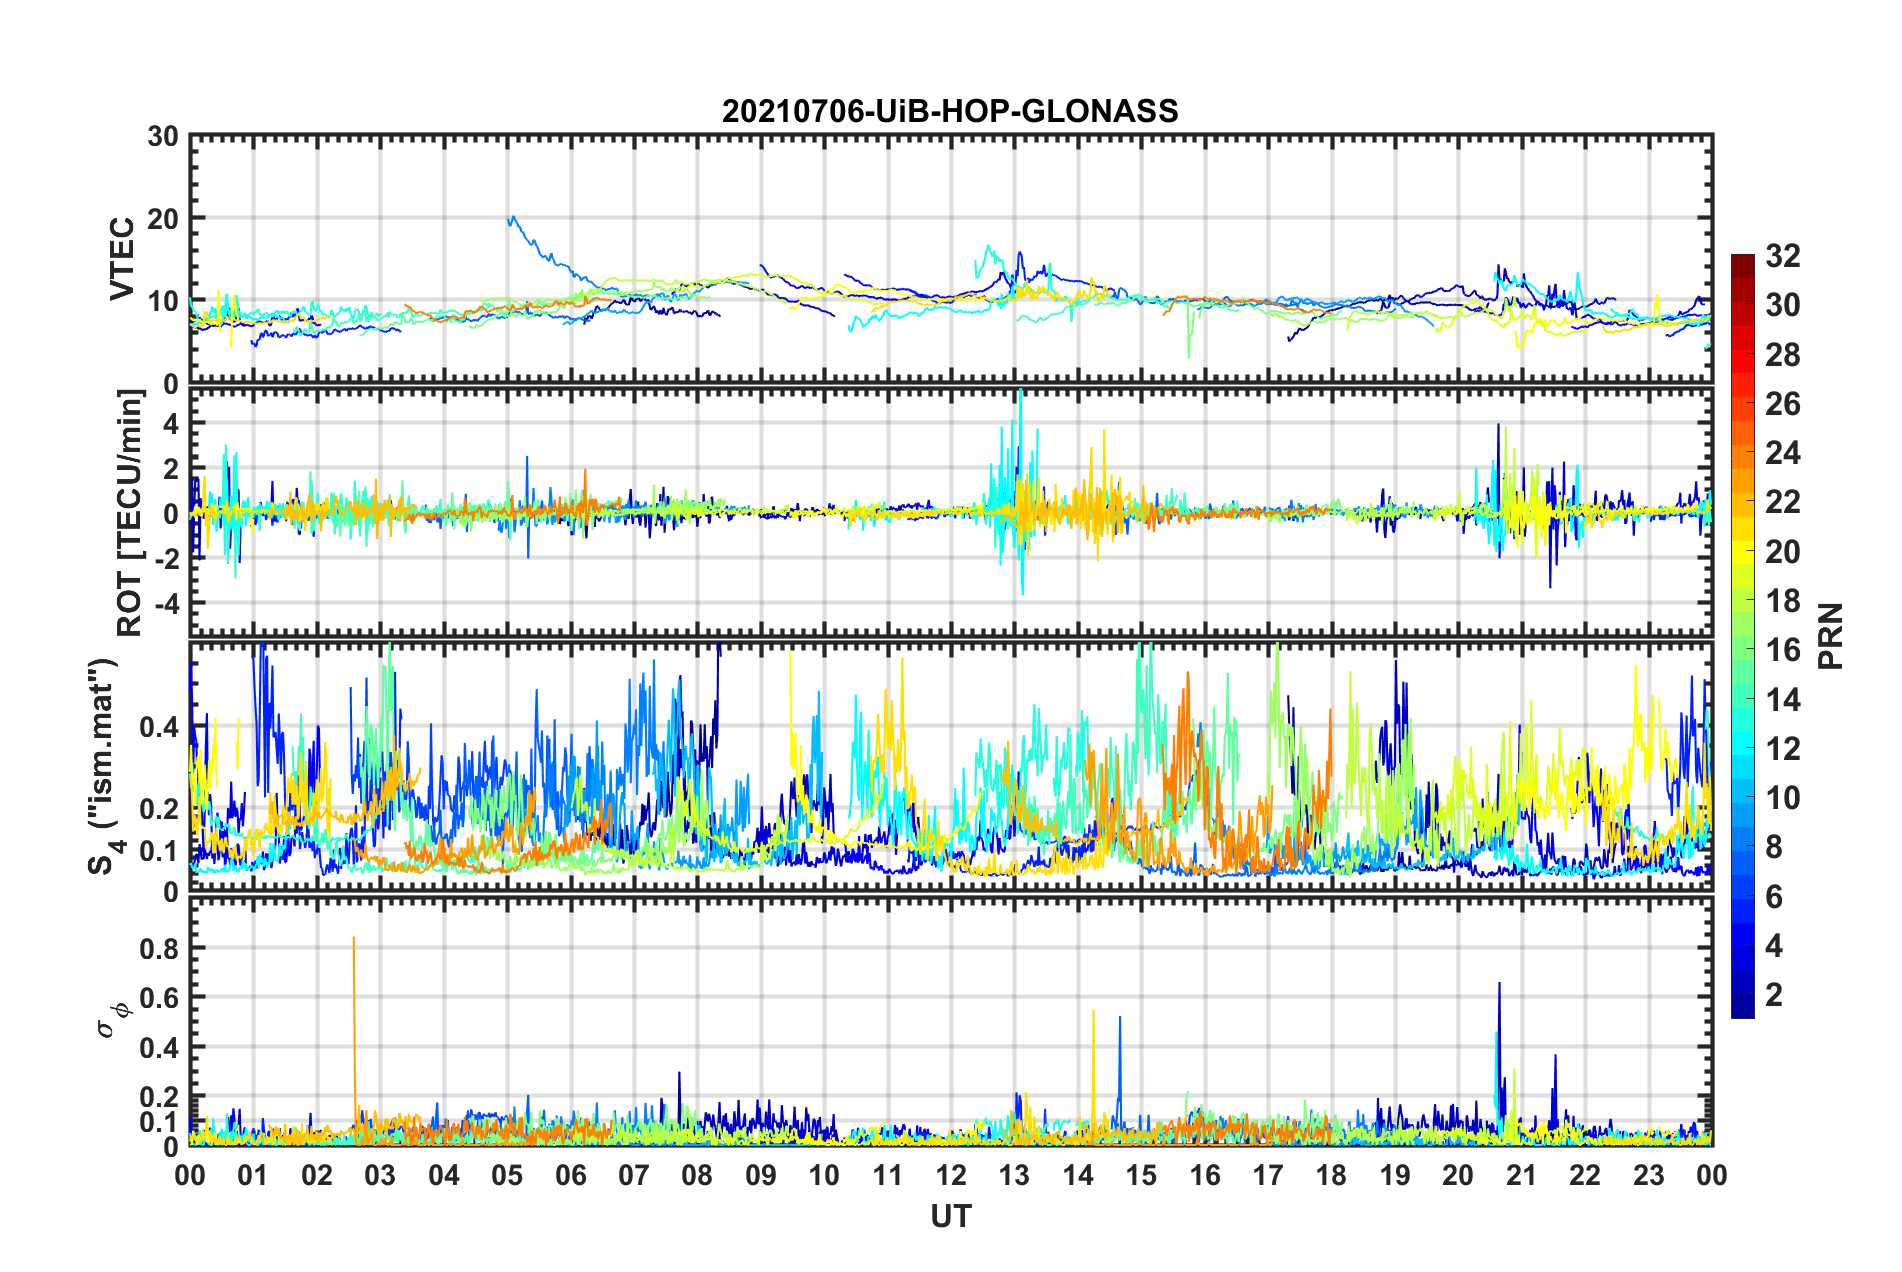Click inside the sigma-phi plot panel
This screenshot has height=1272, width=1902.
click(951, 1021)
